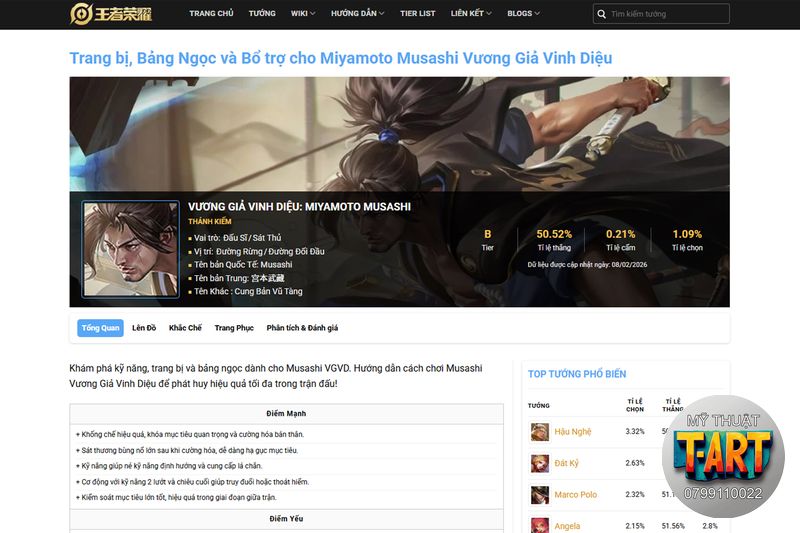Click the THÁNH KIẾM subtitle text
This screenshot has height=533, width=800.
pos(210,221)
